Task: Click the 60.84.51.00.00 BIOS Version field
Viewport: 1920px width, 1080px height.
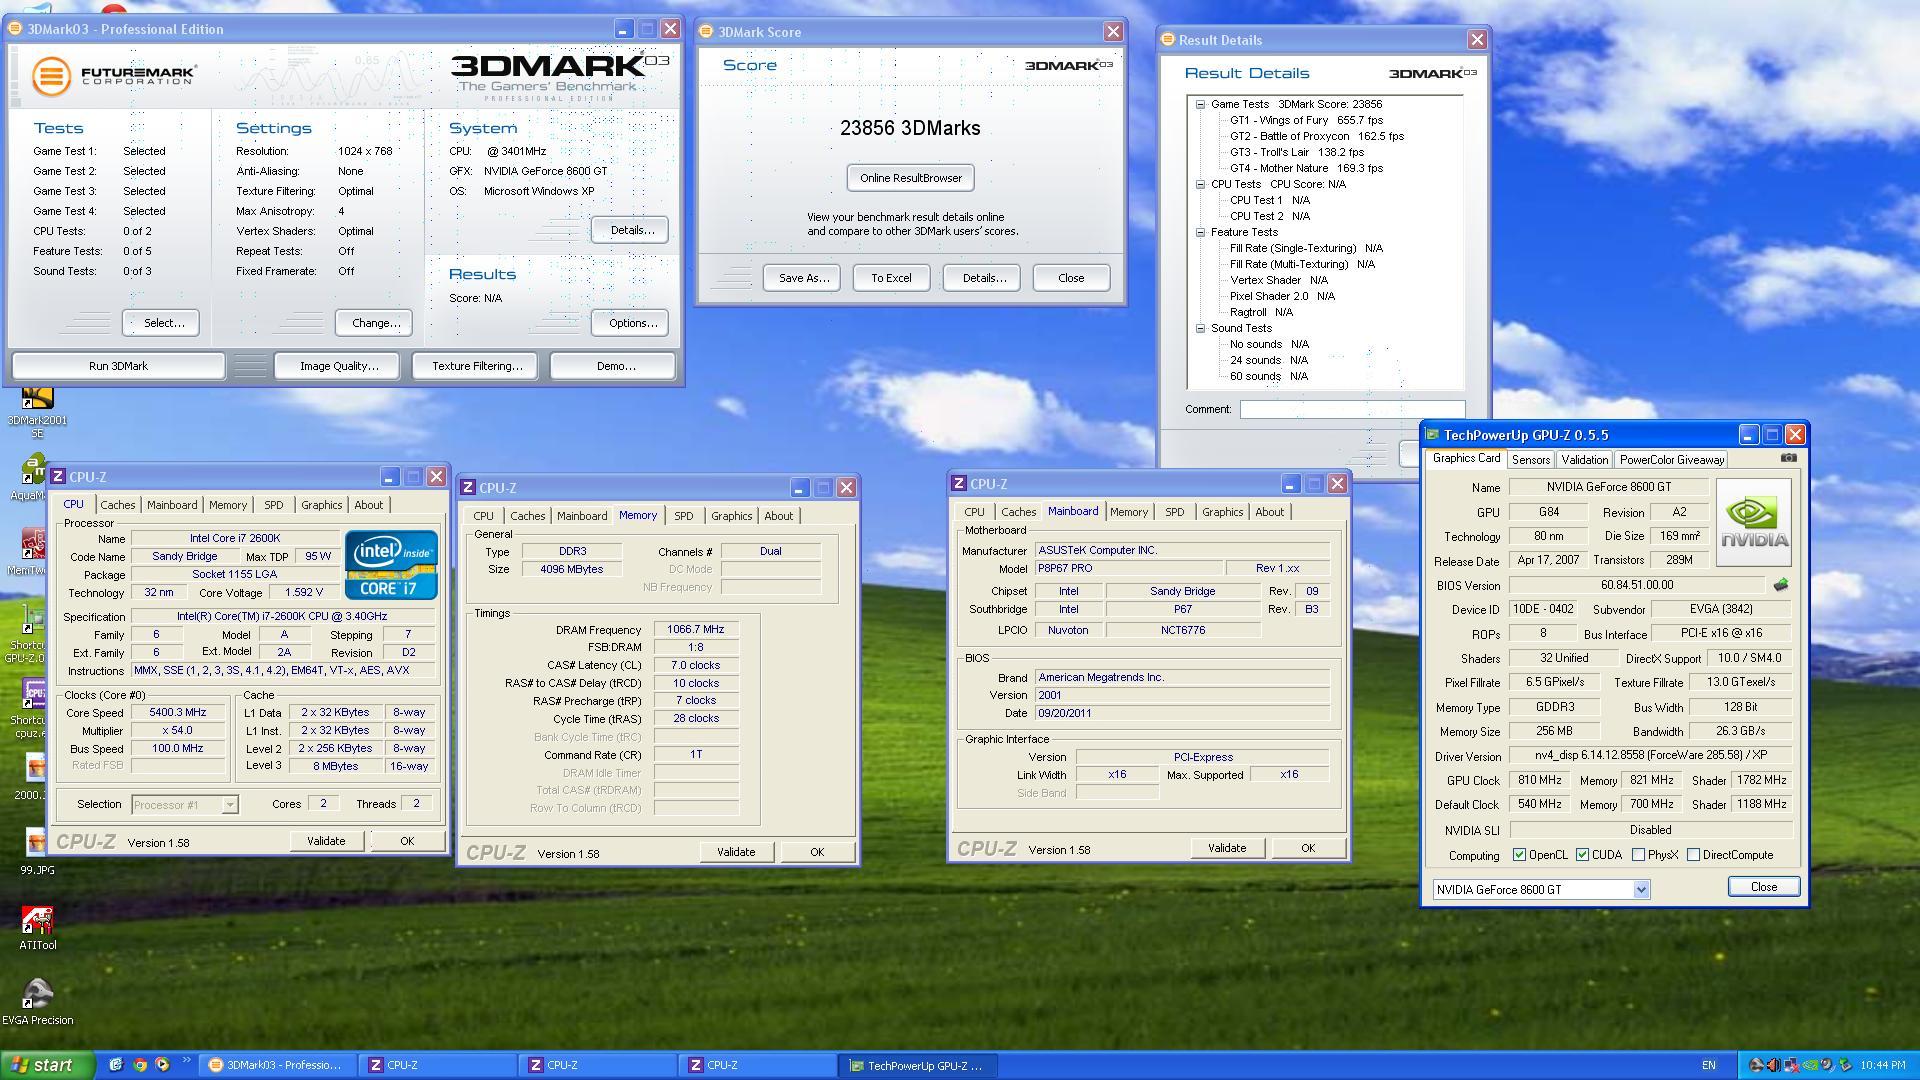Action: click(x=1636, y=585)
